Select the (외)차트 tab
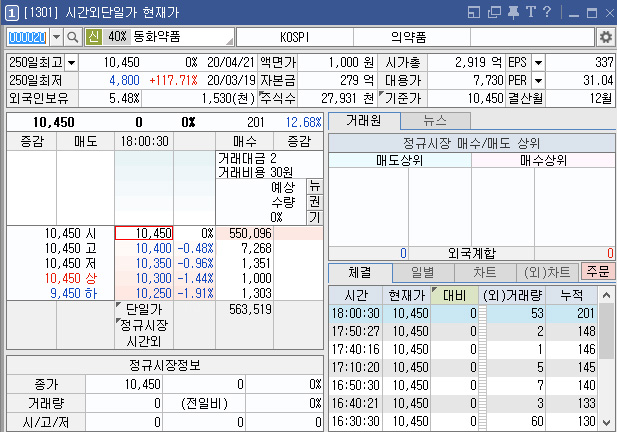Viewport: 617px width, 432px height. tap(547, 273)
